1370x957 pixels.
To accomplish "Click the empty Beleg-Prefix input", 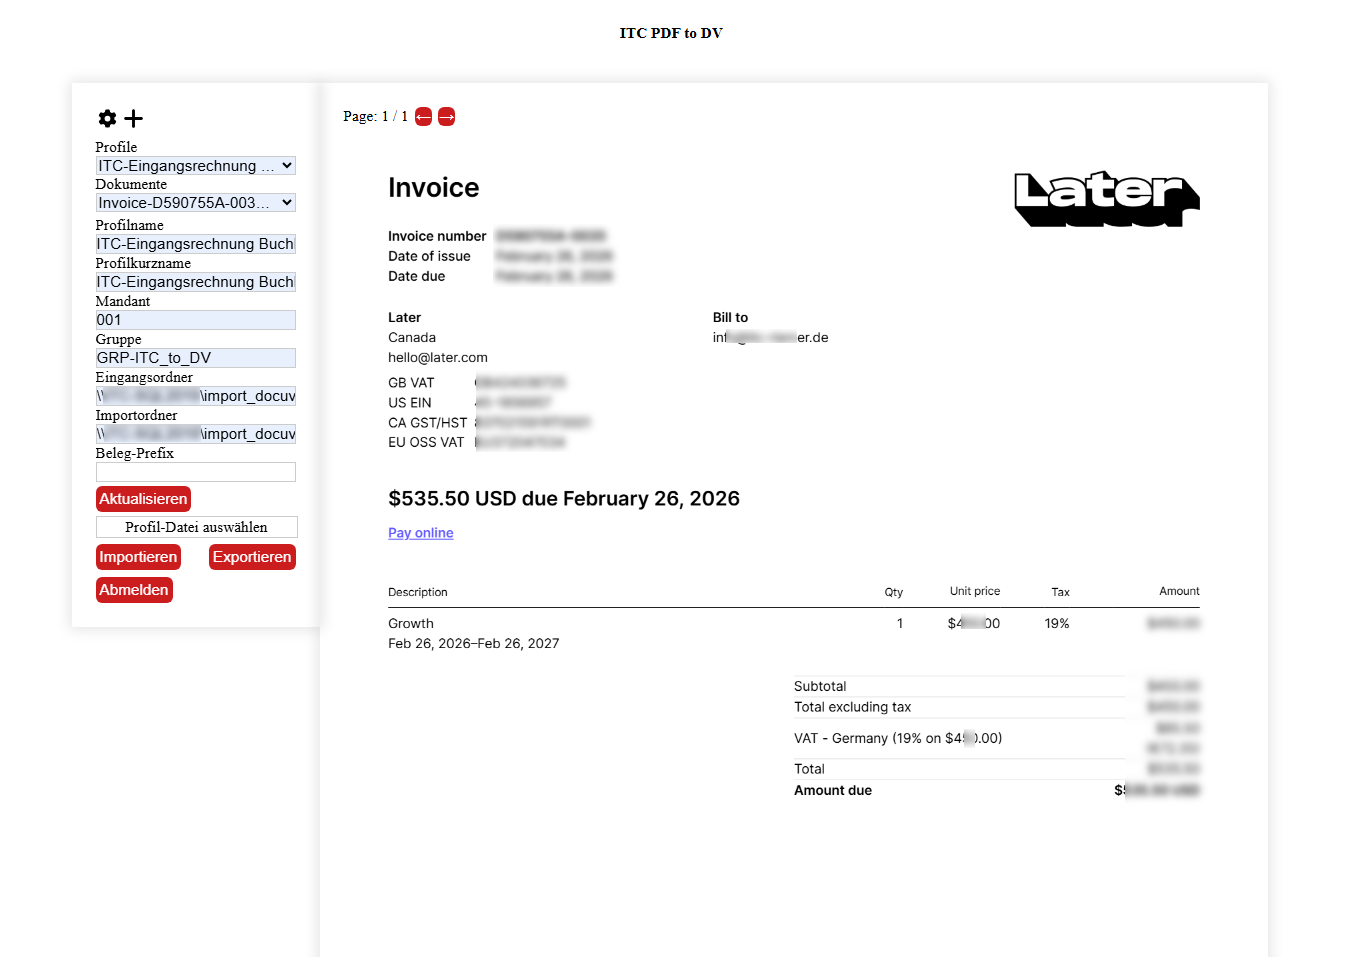I will click(195, 471).
